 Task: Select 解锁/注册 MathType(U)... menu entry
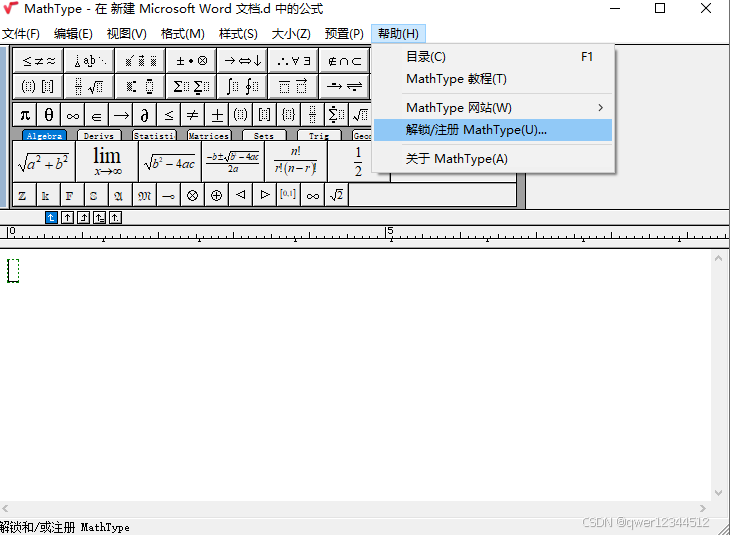(x=493, y=130)
